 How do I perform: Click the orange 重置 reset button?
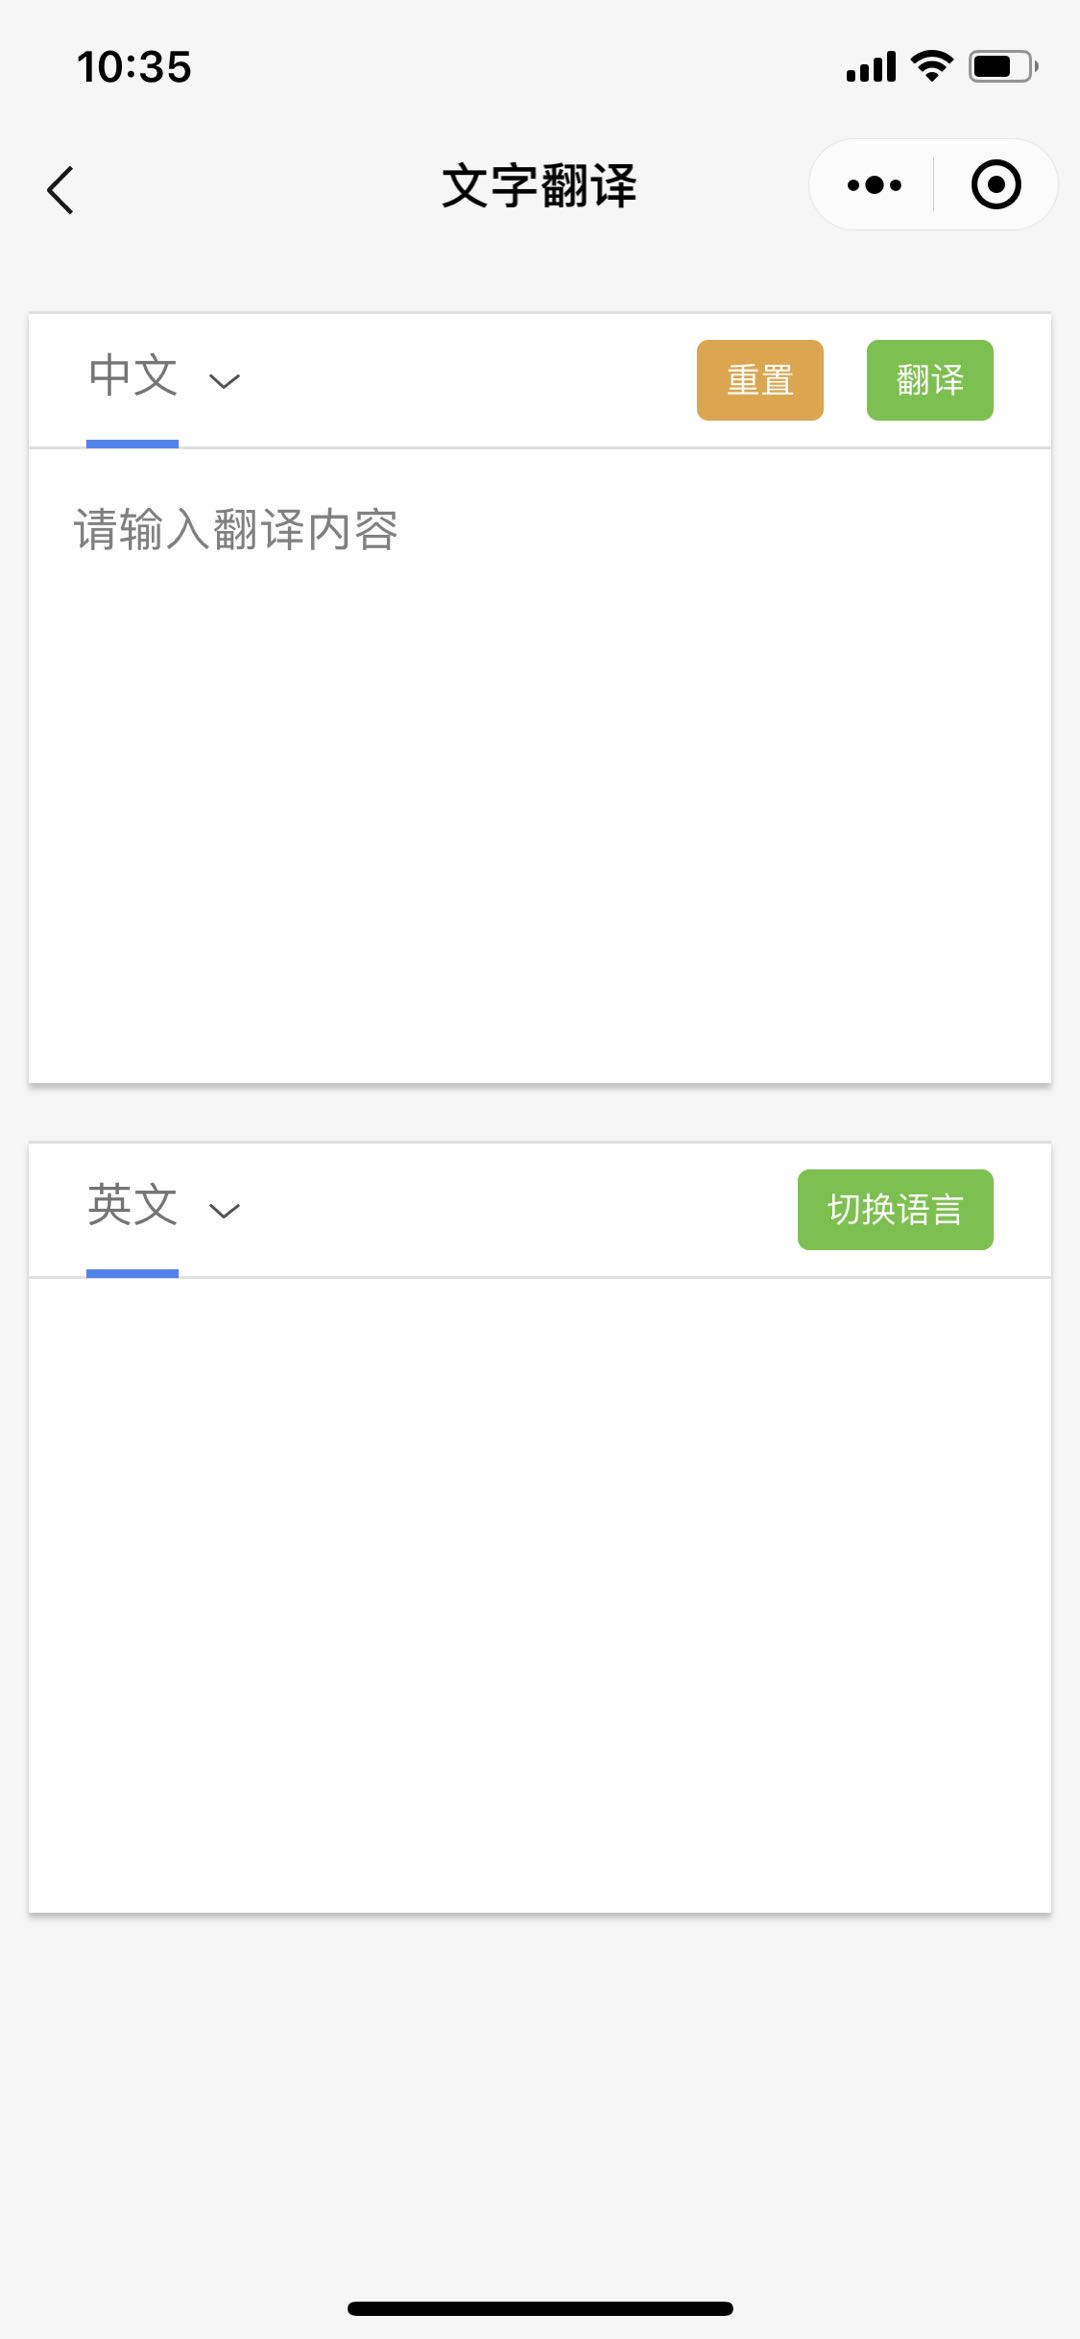760,380
